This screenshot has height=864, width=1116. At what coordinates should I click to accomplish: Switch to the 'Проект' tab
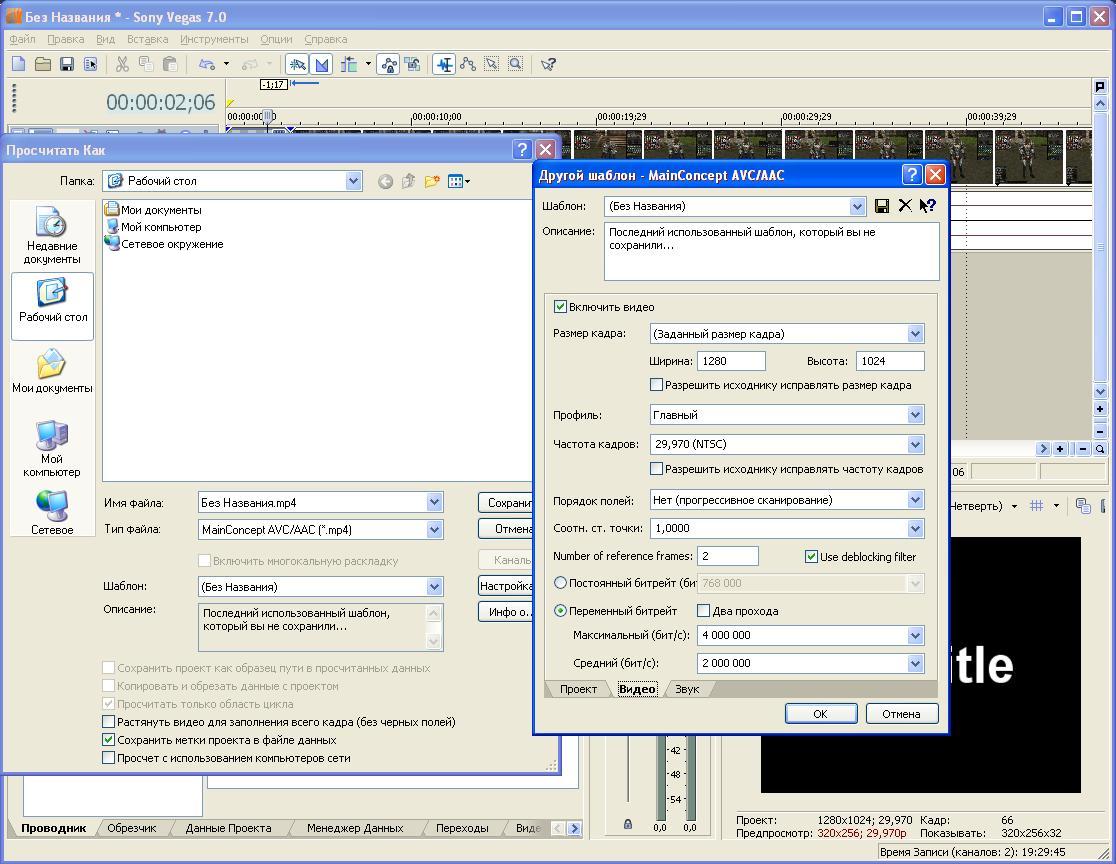tap(578, 689)
